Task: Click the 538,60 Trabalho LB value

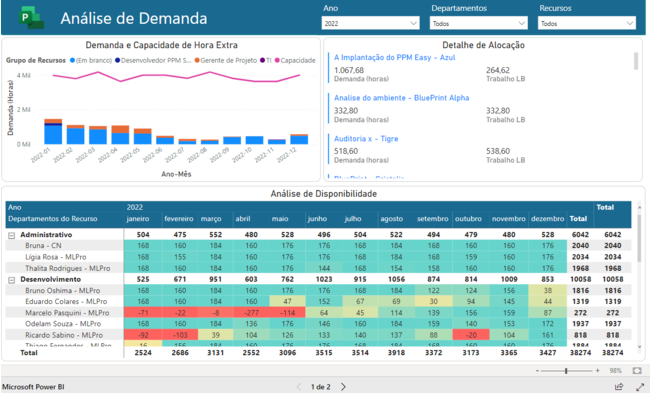Action: tap(498, 151)
